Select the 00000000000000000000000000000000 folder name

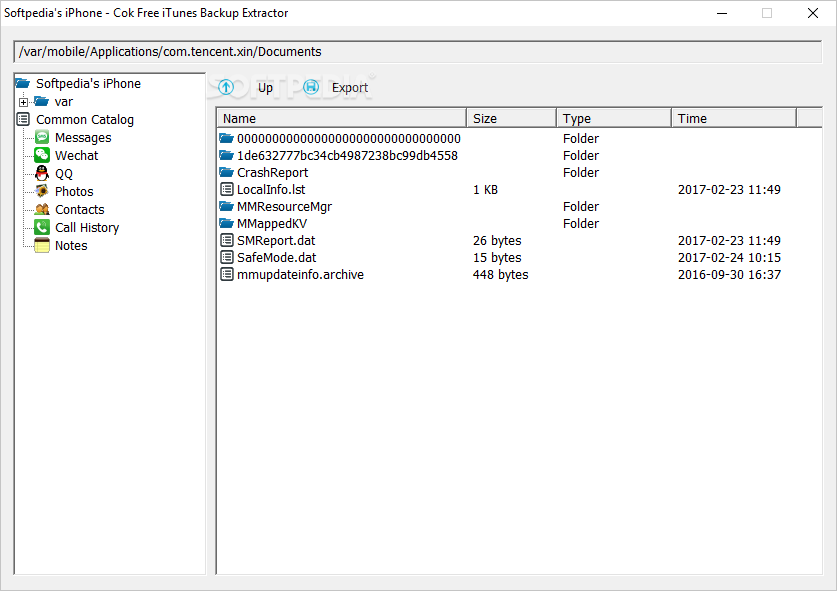coord(349,139)
